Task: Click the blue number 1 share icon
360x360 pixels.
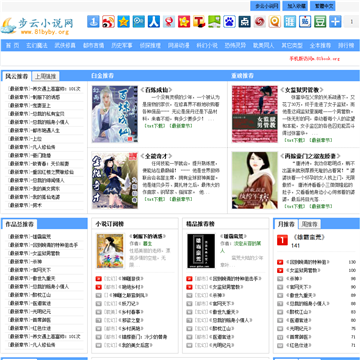Action: click(93, 22)
